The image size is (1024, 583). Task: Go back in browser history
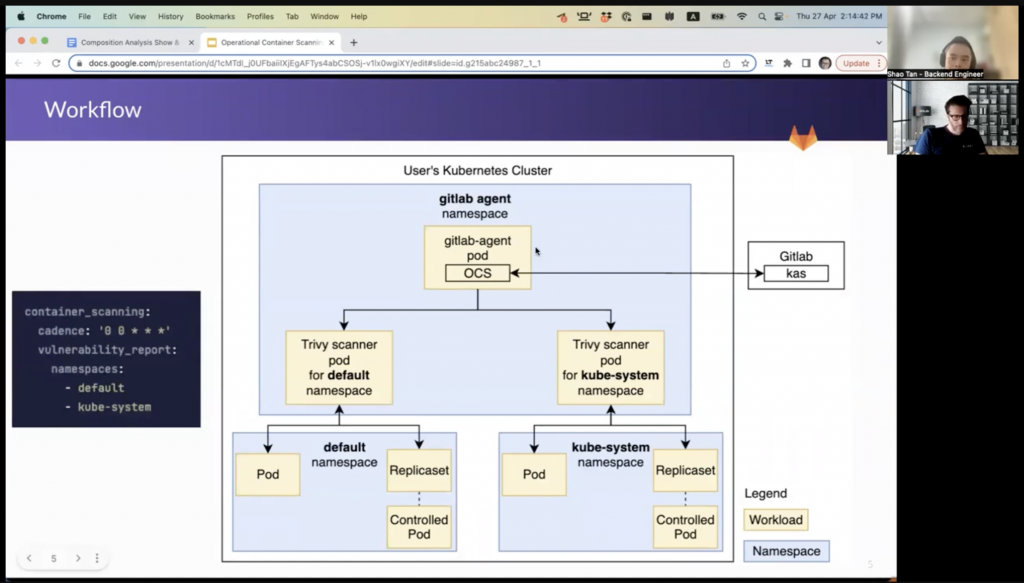coord(18,63)
